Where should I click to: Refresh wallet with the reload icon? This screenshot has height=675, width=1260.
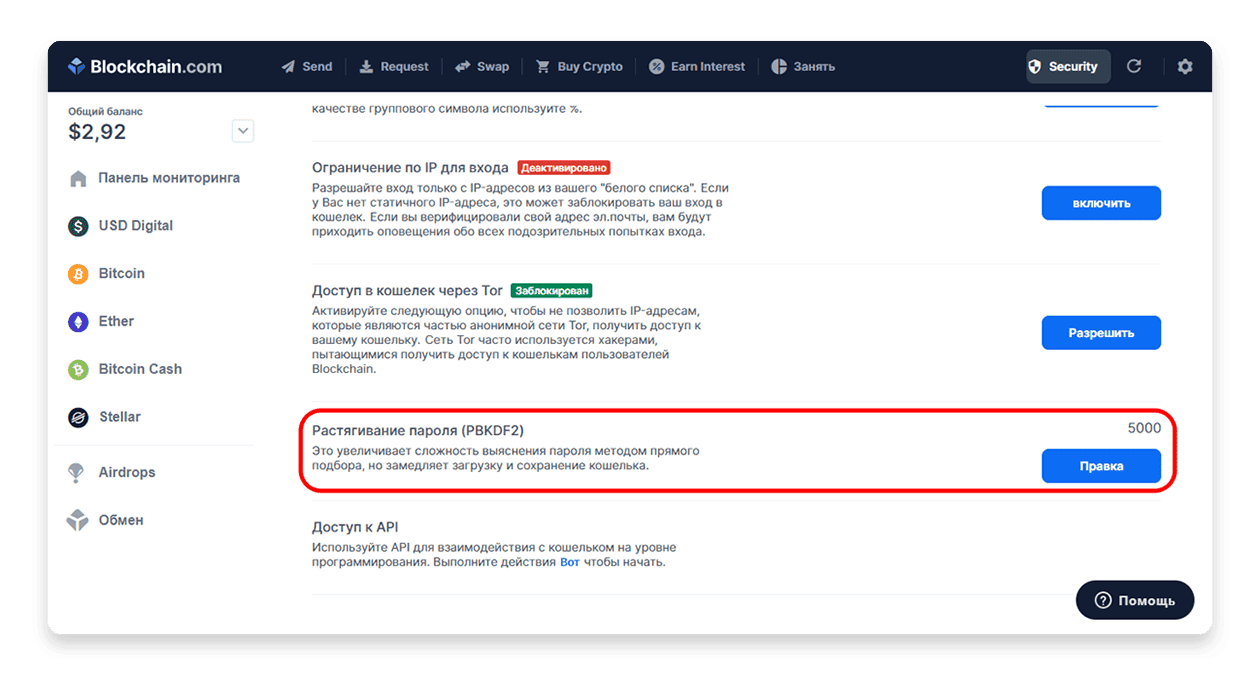tap(1134, 67)
